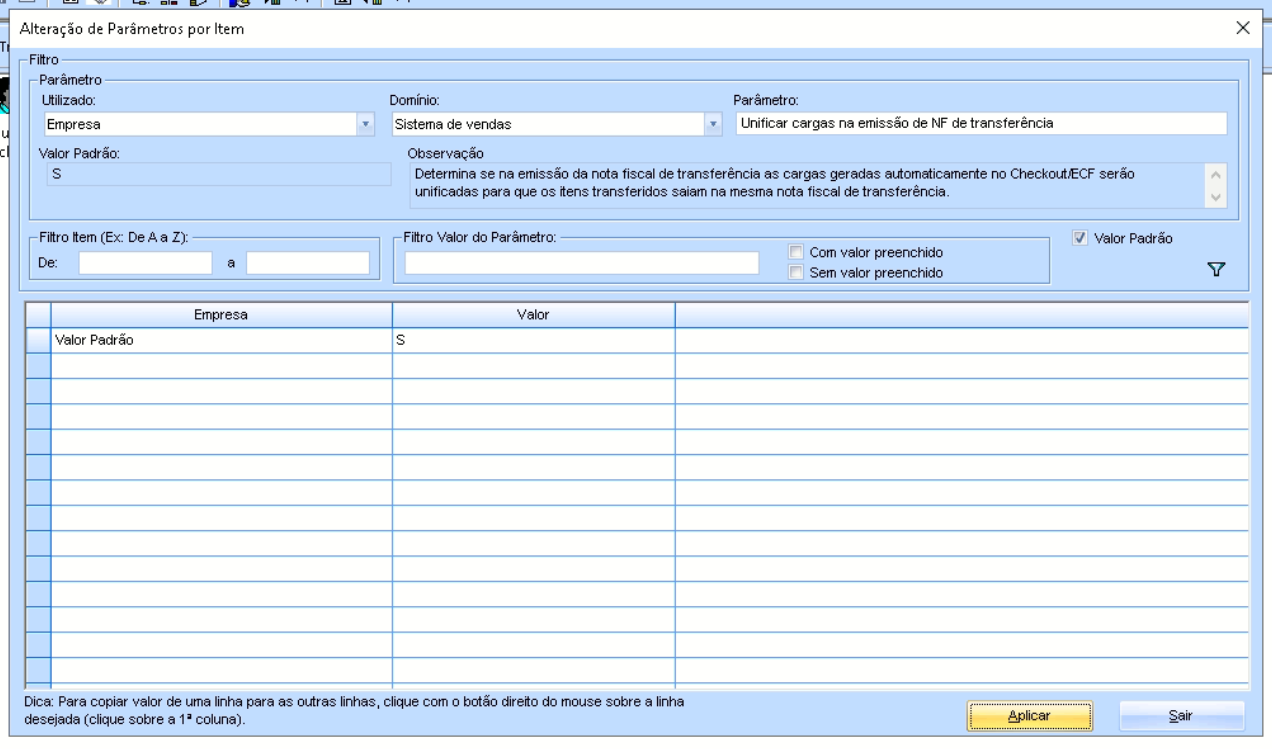Click the funnel filter icon
The width and height of the screenshot is (1272, 749).
(x=1217, y=269)
